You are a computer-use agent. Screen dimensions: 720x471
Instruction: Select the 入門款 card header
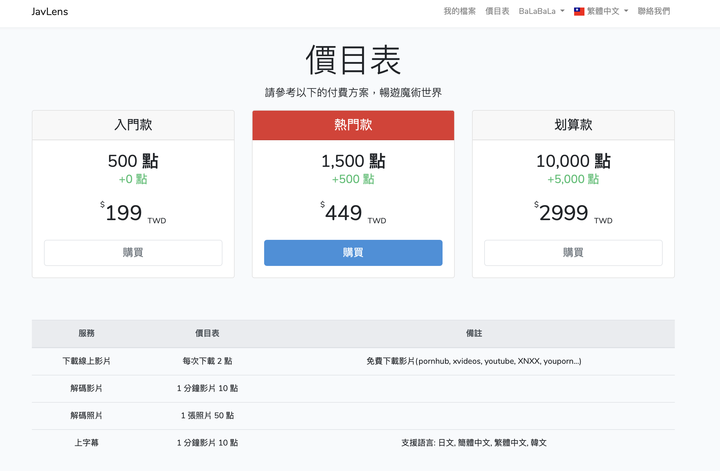coord(133,125)
